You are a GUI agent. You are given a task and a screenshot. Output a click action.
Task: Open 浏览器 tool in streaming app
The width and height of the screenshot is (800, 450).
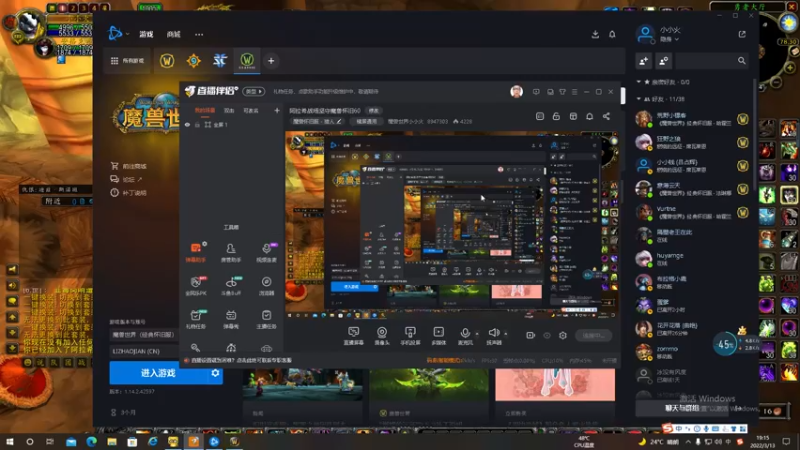click(x=266, y=286)
